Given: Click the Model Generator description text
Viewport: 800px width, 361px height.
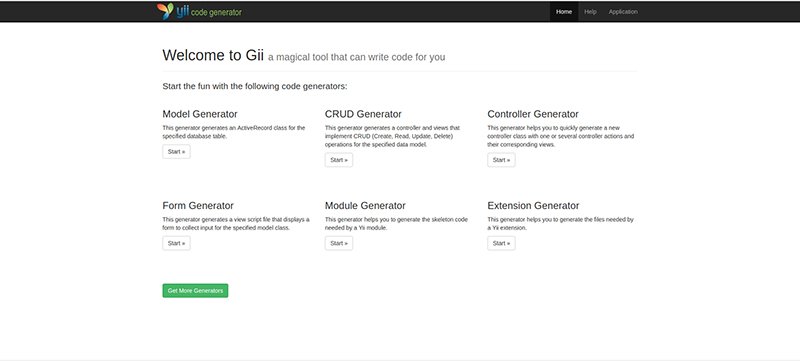Looking at the screenshot, I should click(x=234, y=132).
